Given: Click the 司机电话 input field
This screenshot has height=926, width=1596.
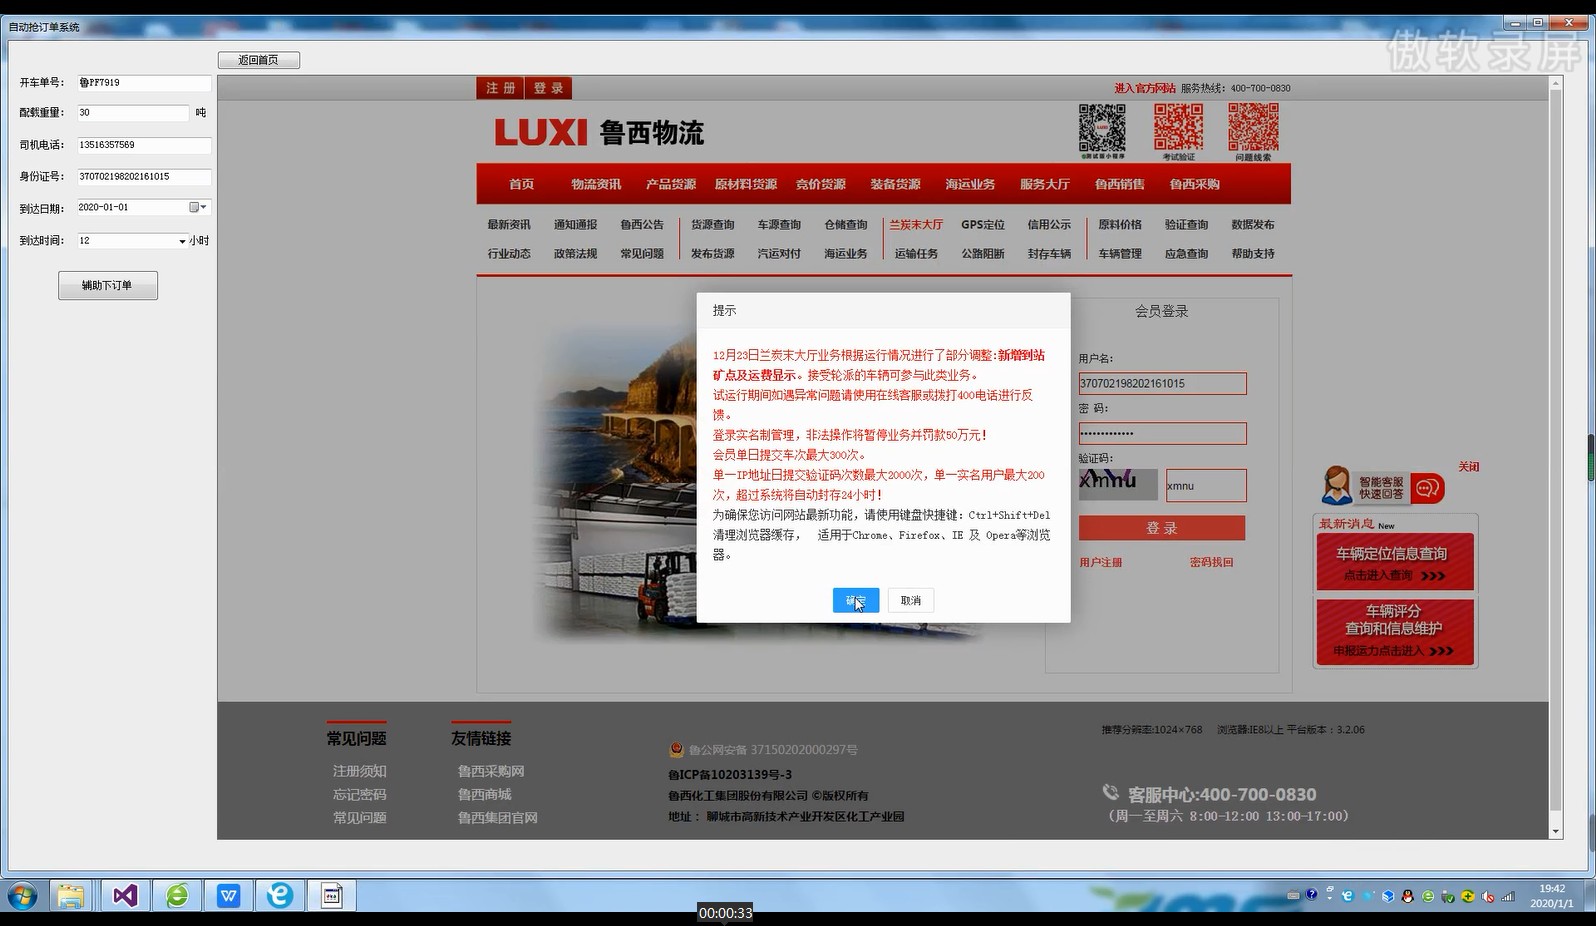Looking at the screenshot, I should [x=144, y=145].
